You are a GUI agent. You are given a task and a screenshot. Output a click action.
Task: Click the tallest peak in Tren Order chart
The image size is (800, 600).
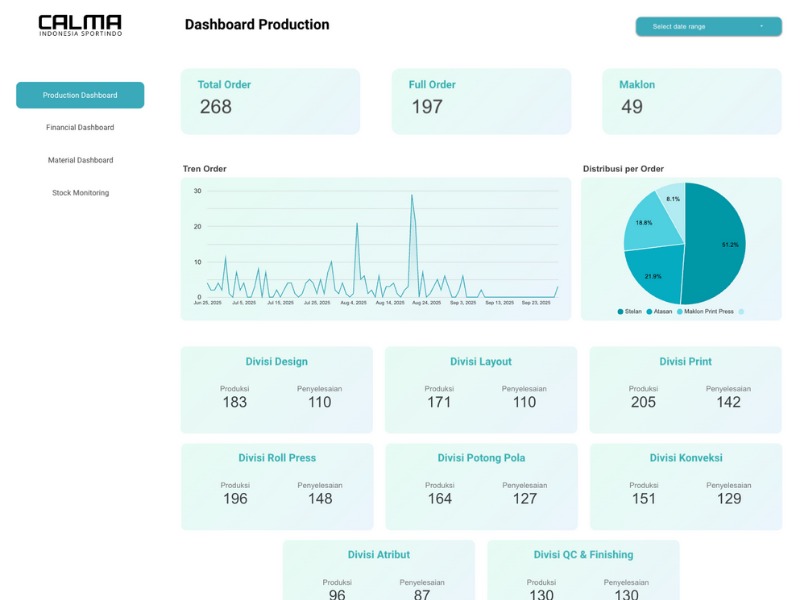coord(411,197)
